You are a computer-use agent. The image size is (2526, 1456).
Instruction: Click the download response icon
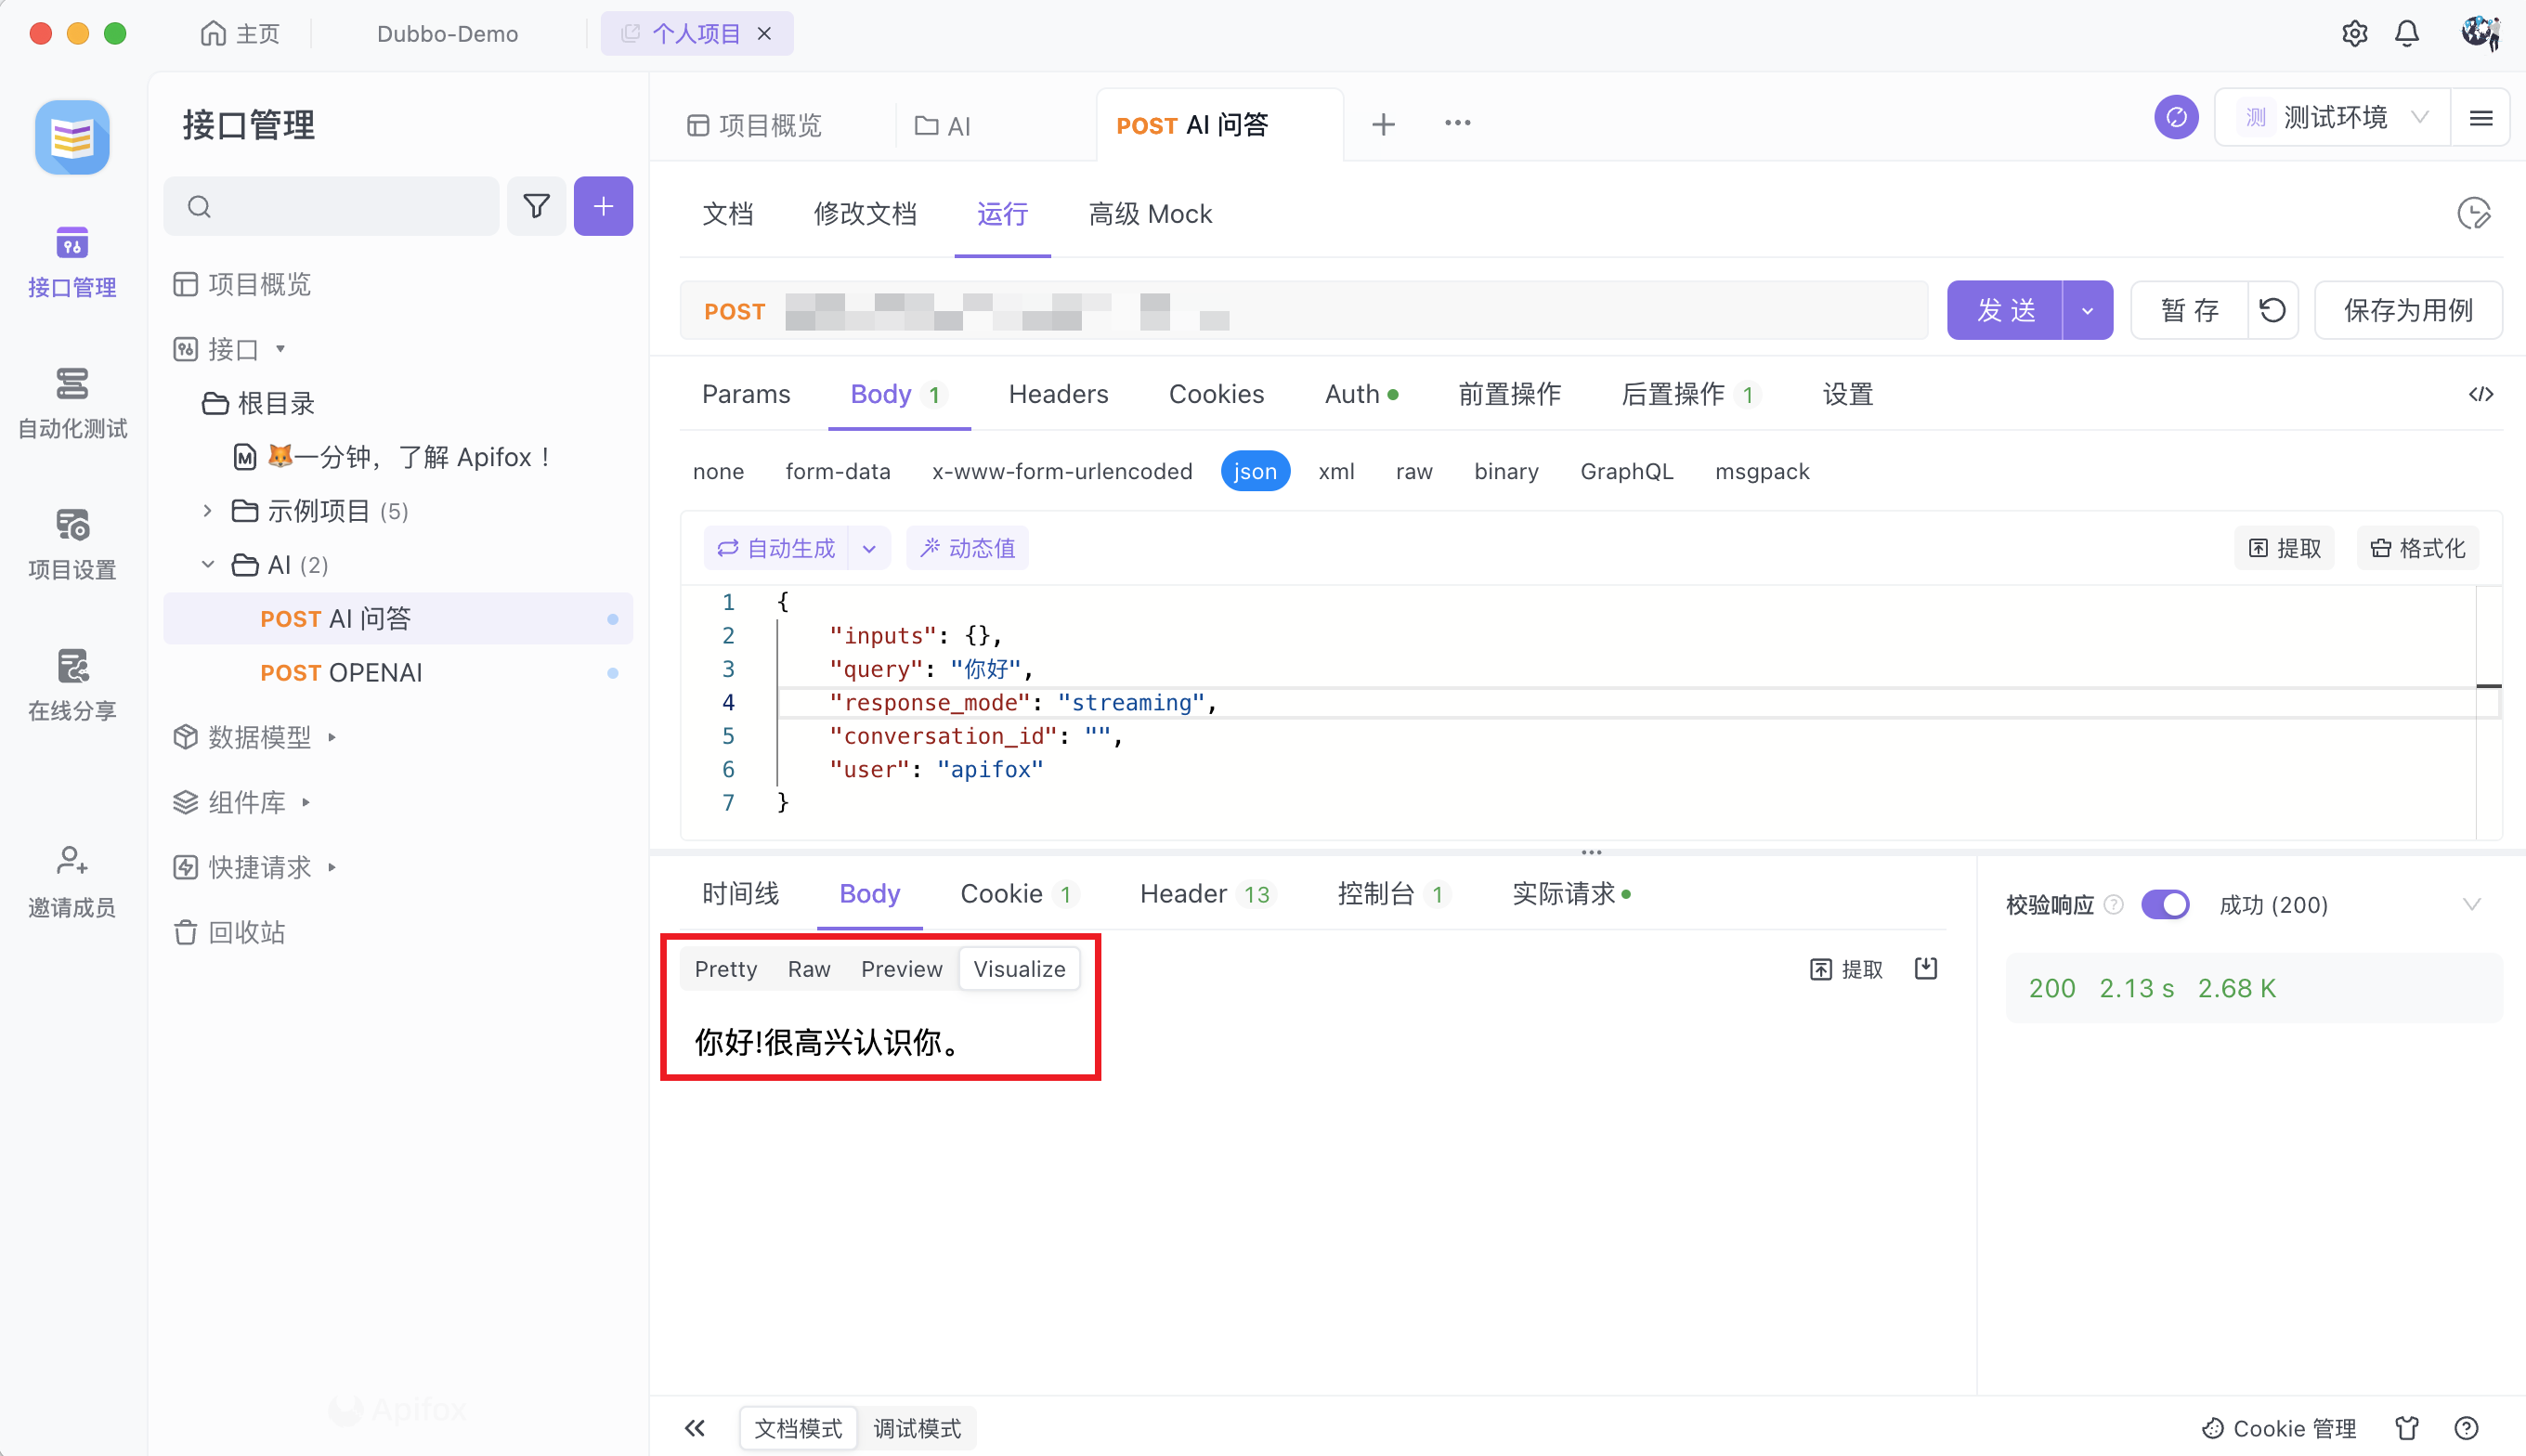[x=1926, y=968]
